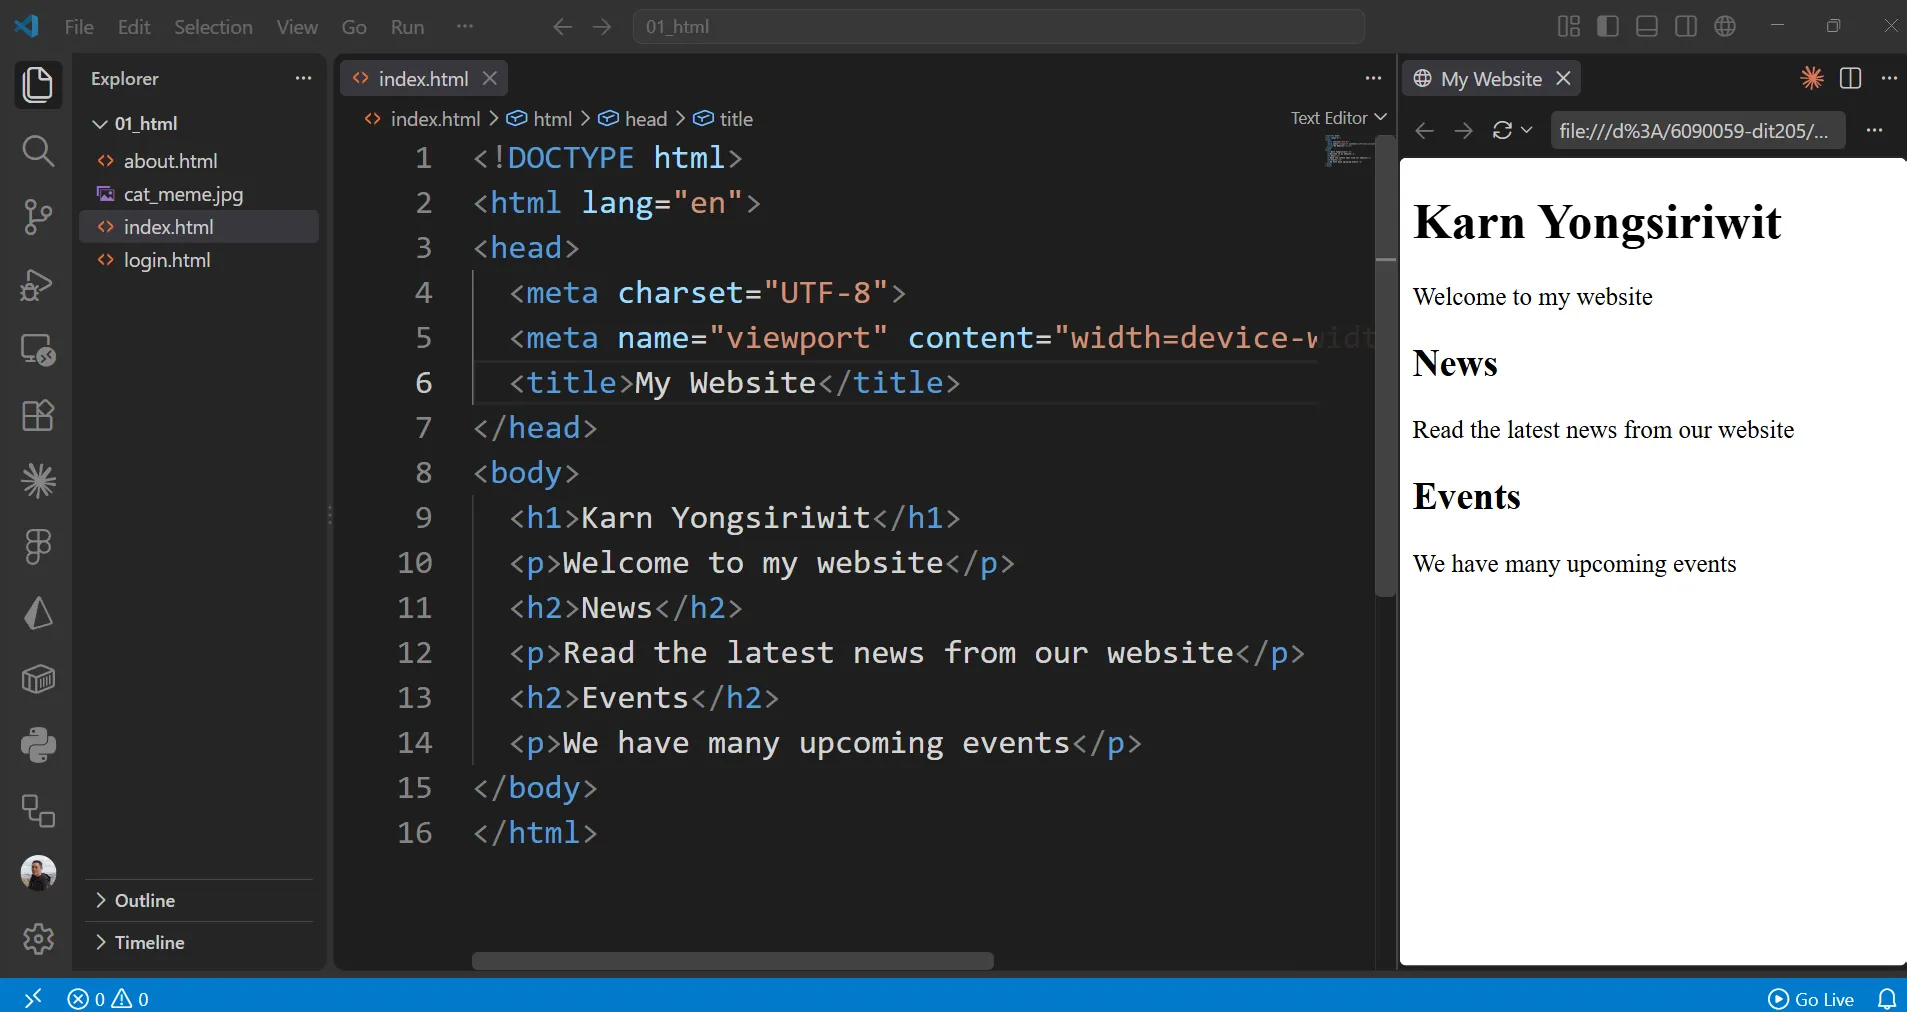1907x1012 pixels.
Task: Open the notifications bell in status bar
Action: [x=1887, y=998]
